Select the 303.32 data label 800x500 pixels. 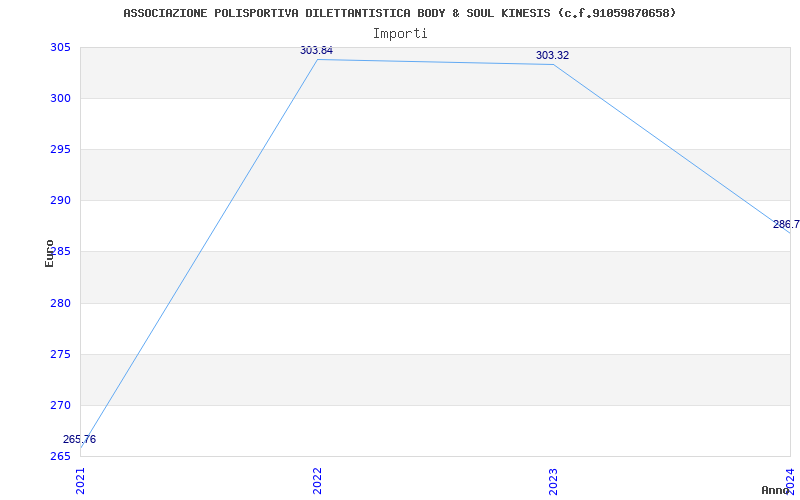click(552, 55)
